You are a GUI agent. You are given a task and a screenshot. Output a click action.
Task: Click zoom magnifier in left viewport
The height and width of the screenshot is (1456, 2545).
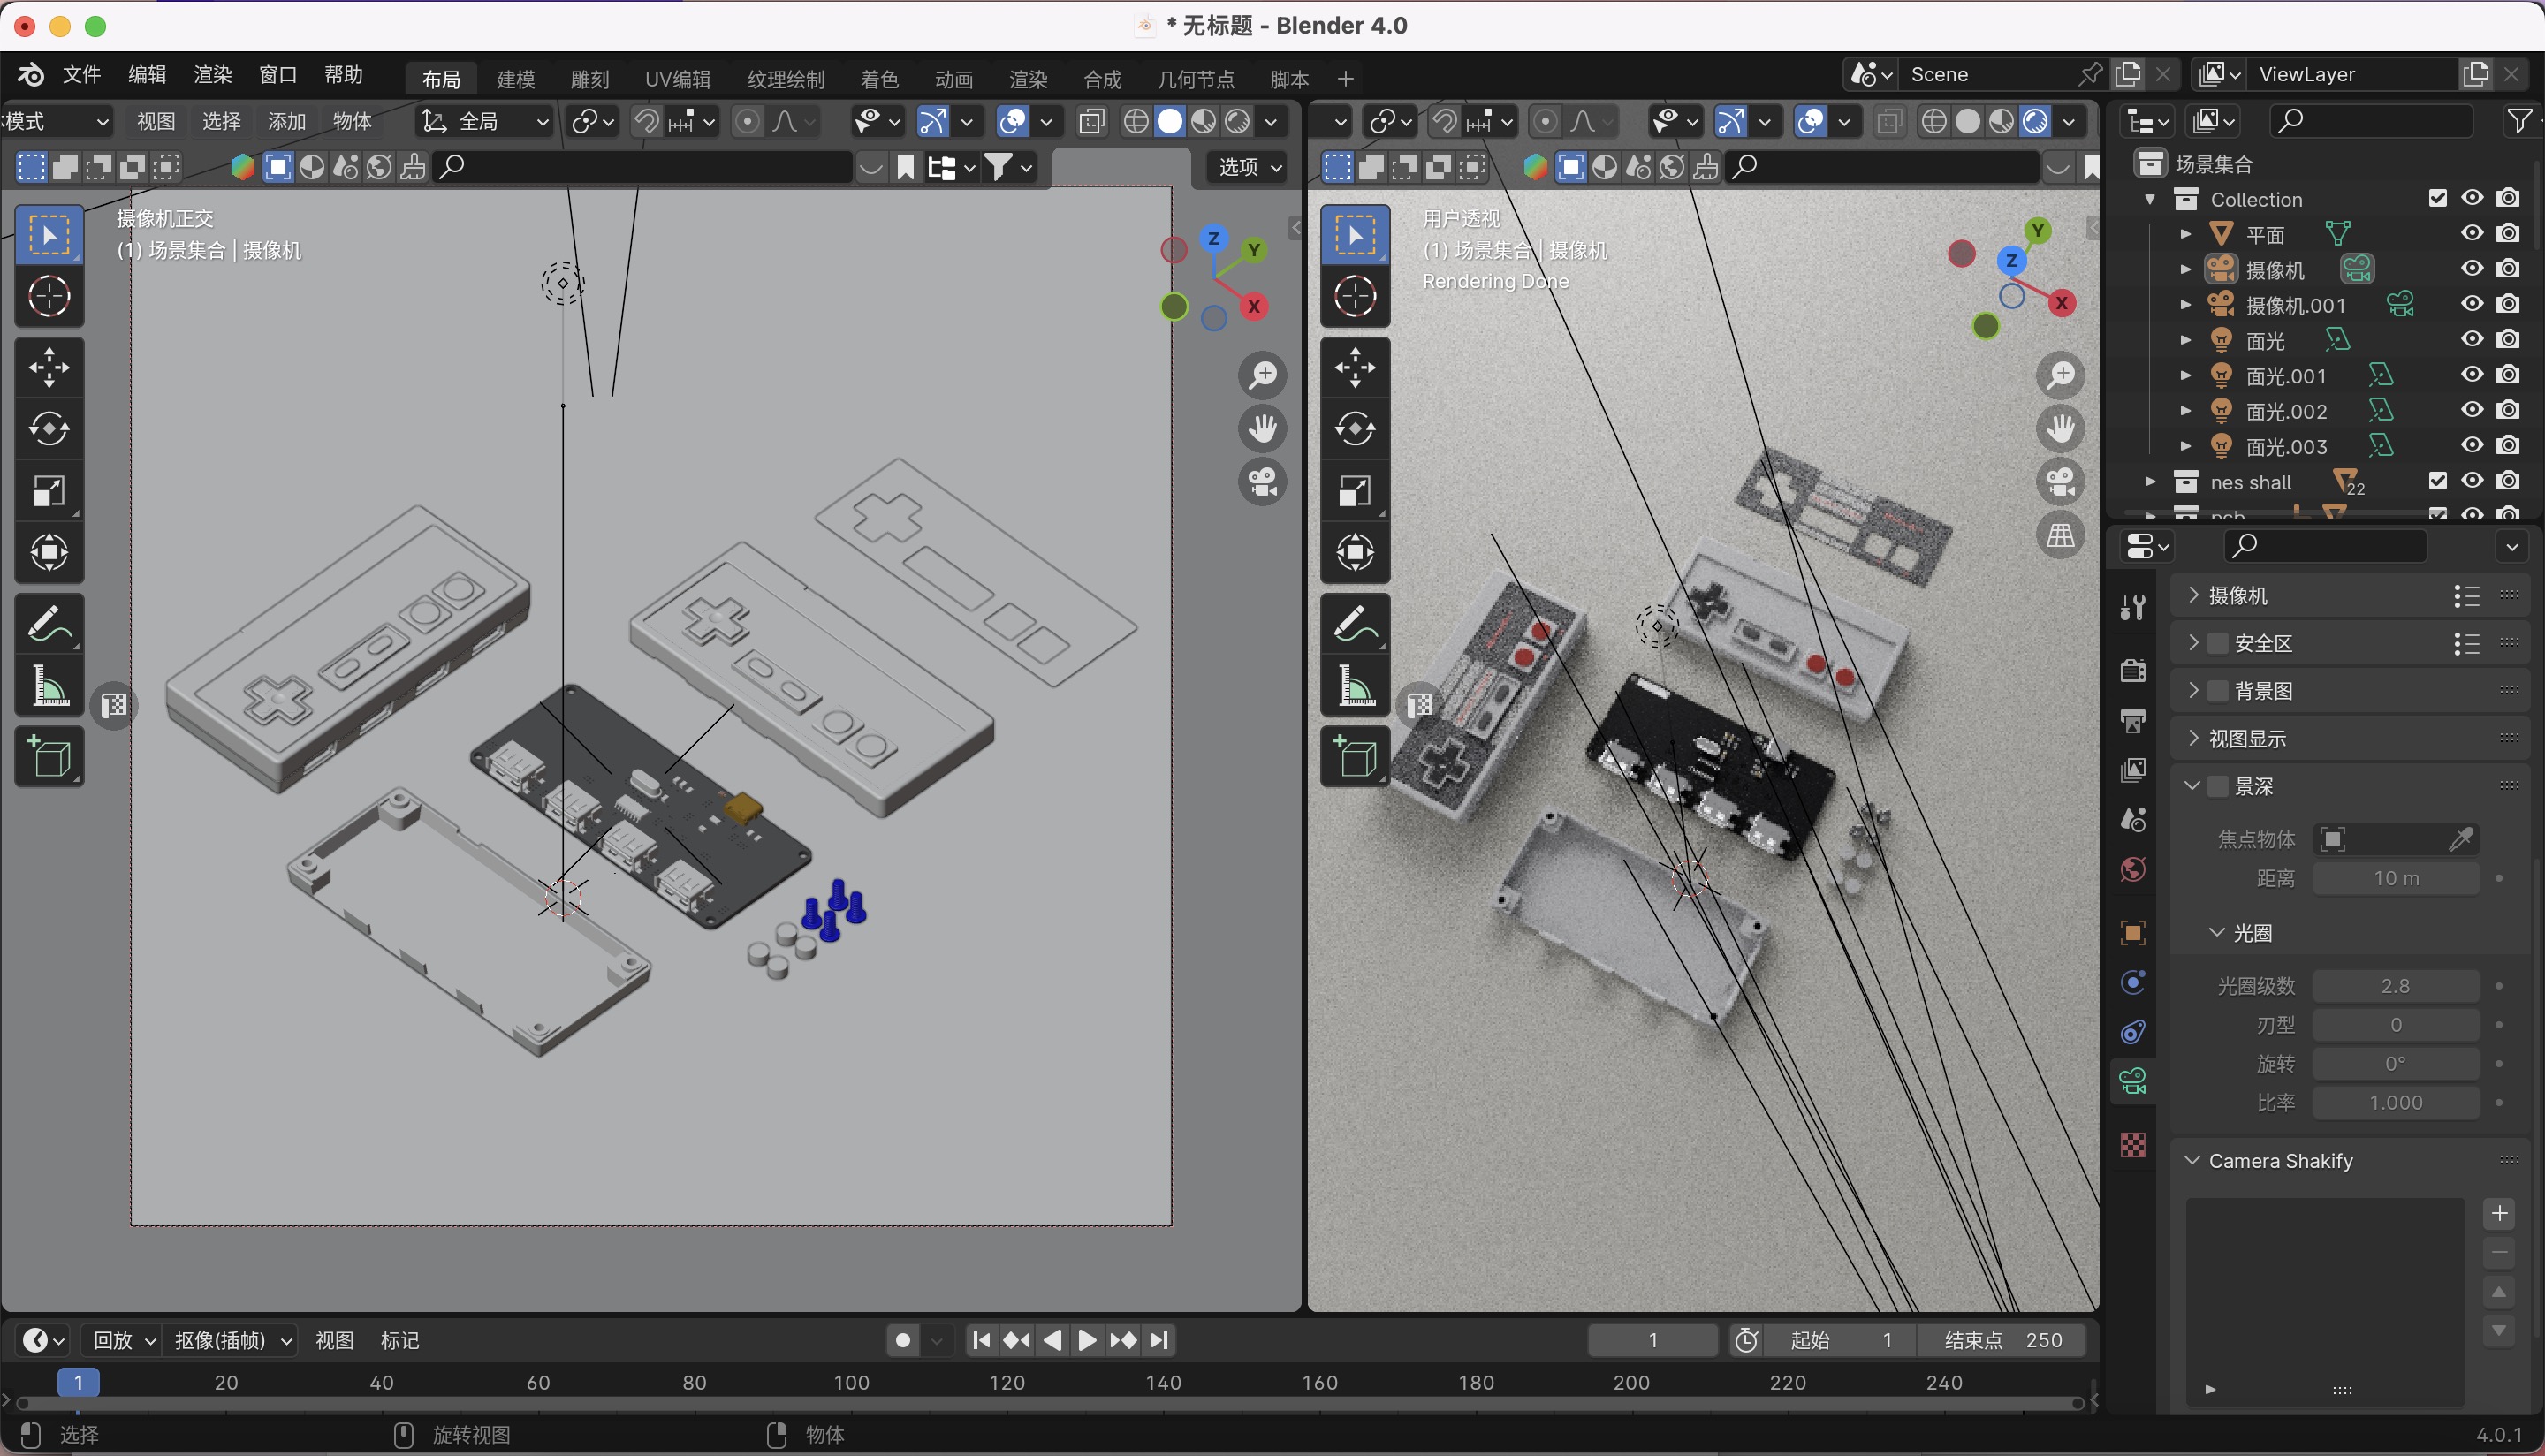click(x=1263, y=375)
